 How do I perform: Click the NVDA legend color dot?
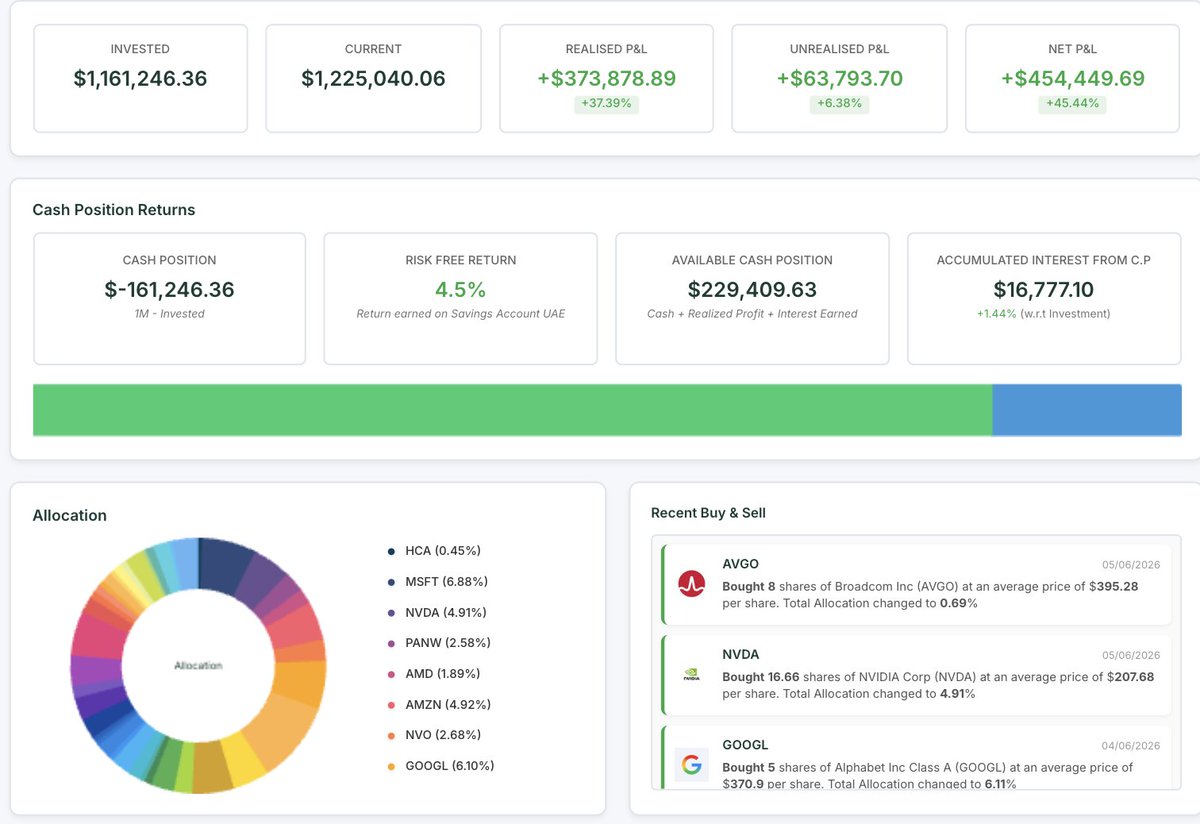pos(391,613)
